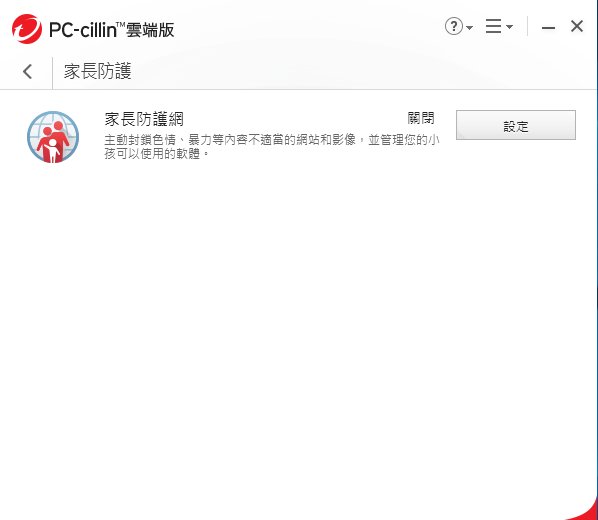This screenshot has height=520, width=598.
Task: Select the 家長防護網 heading
Action: [x=144, y=119]
